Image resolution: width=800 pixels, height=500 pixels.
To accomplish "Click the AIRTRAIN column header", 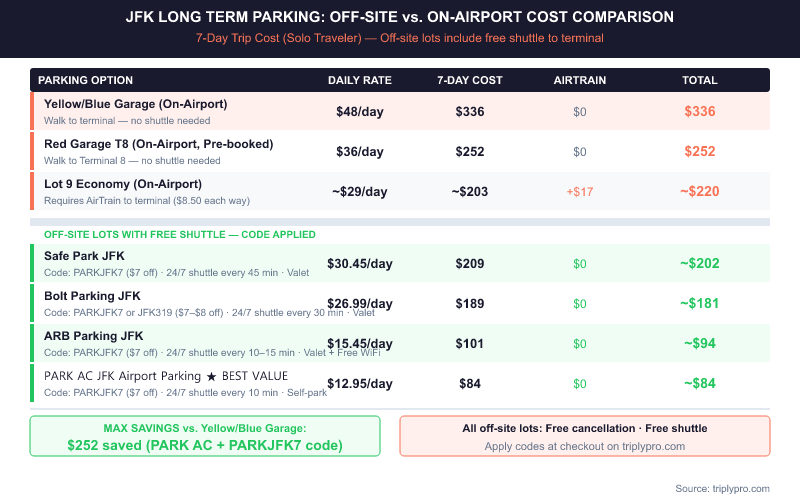I will 580,80.
